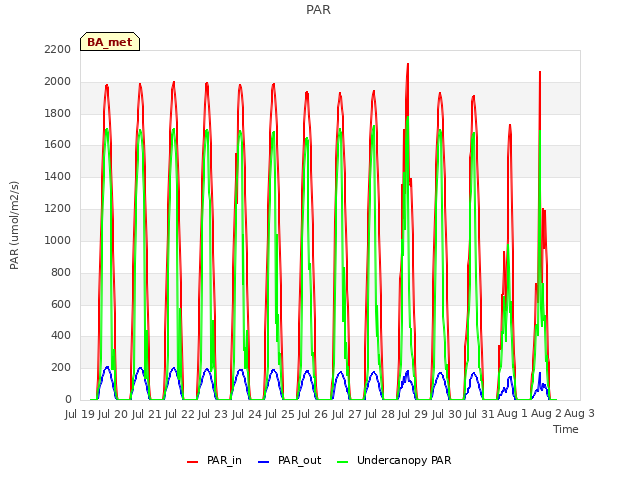Click the PAR chart title

coord(318,9)
